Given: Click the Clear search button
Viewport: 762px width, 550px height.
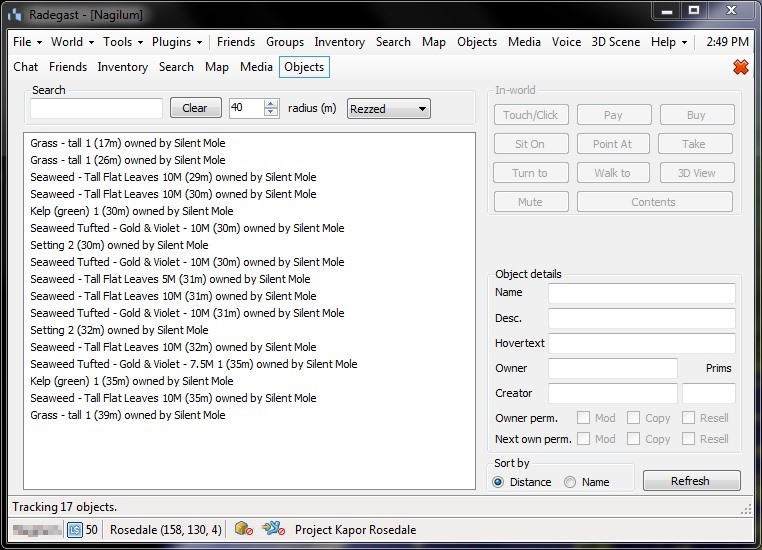Looking at the screenshot, I should (x=195, y=108).
